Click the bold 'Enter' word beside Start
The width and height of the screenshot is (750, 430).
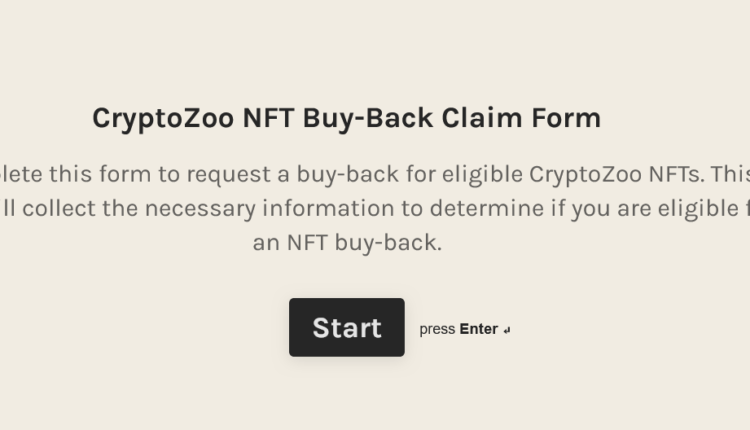click(x=478, y=329)
